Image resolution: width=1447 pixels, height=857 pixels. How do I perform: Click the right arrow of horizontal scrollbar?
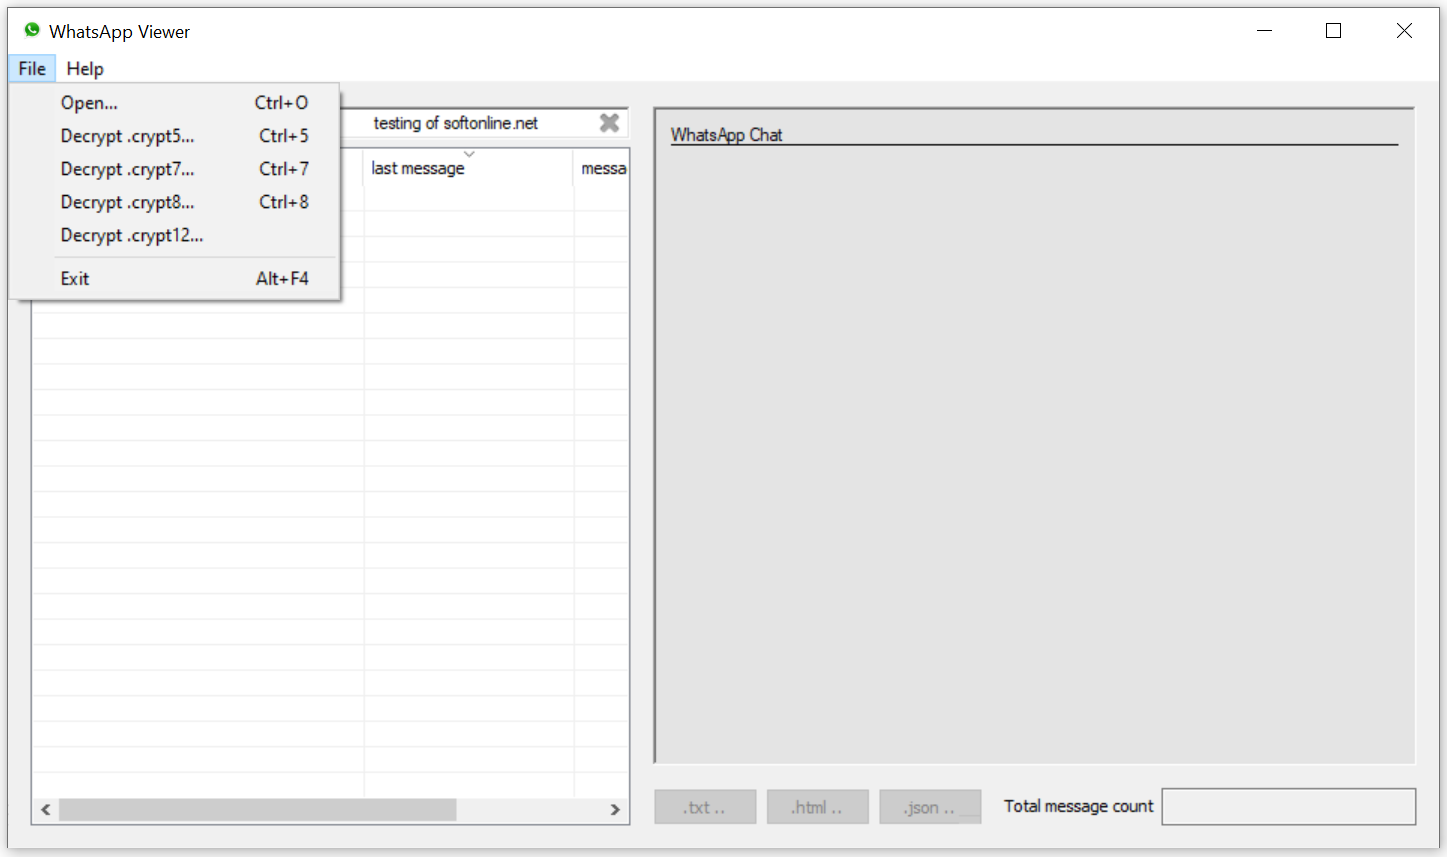pos(615,809)
